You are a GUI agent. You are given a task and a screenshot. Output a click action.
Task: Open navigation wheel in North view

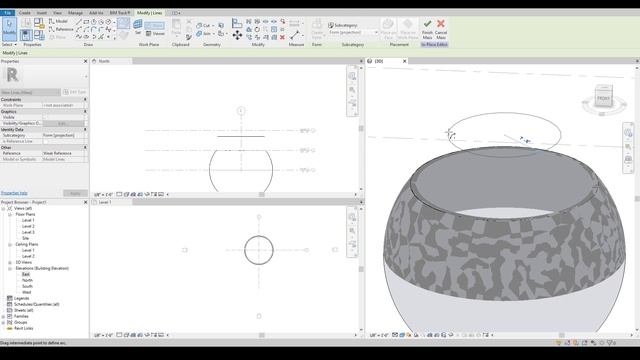click(x=352, y=76)
